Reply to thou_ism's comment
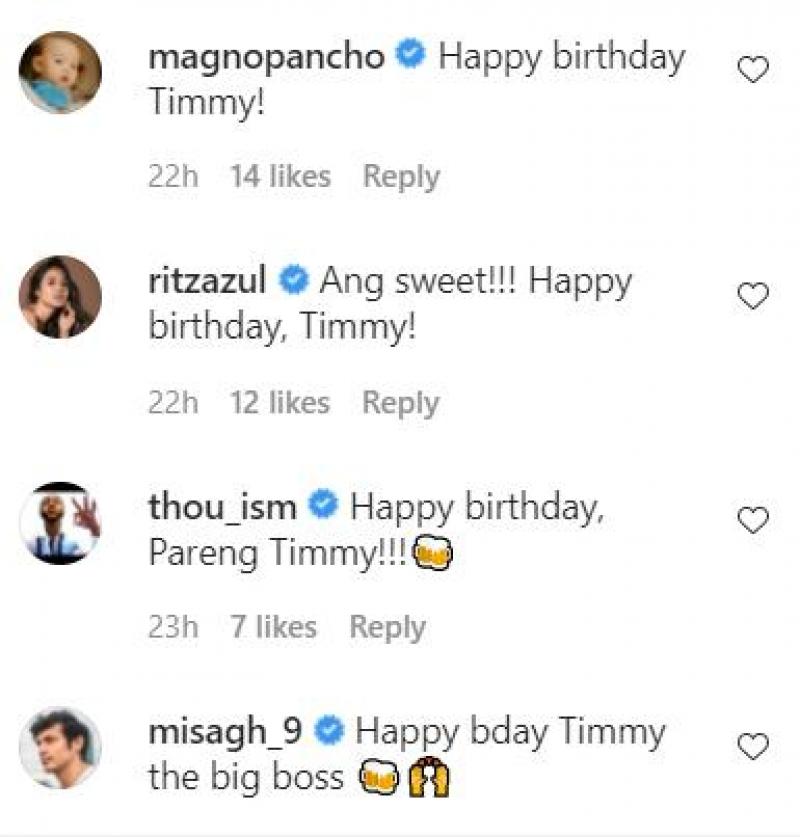Viewport: 800px width, 837px height. [x=387, y=628]
